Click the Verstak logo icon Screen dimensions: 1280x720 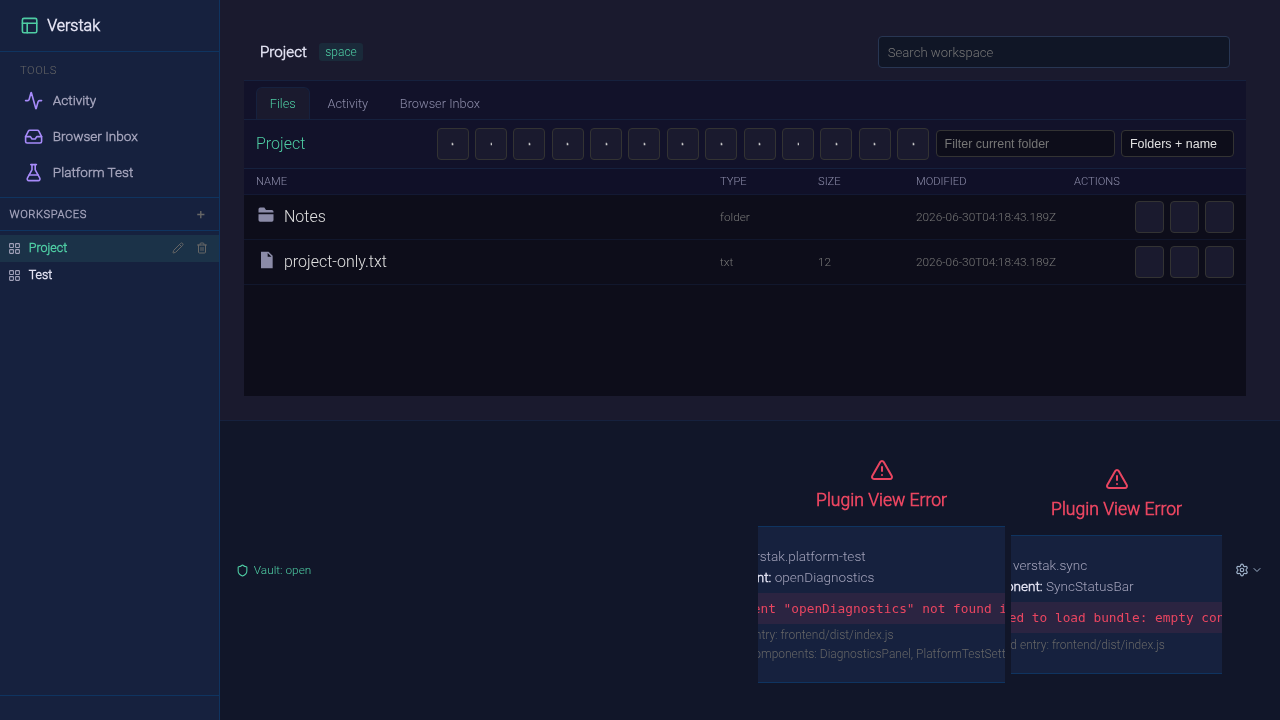29,26
